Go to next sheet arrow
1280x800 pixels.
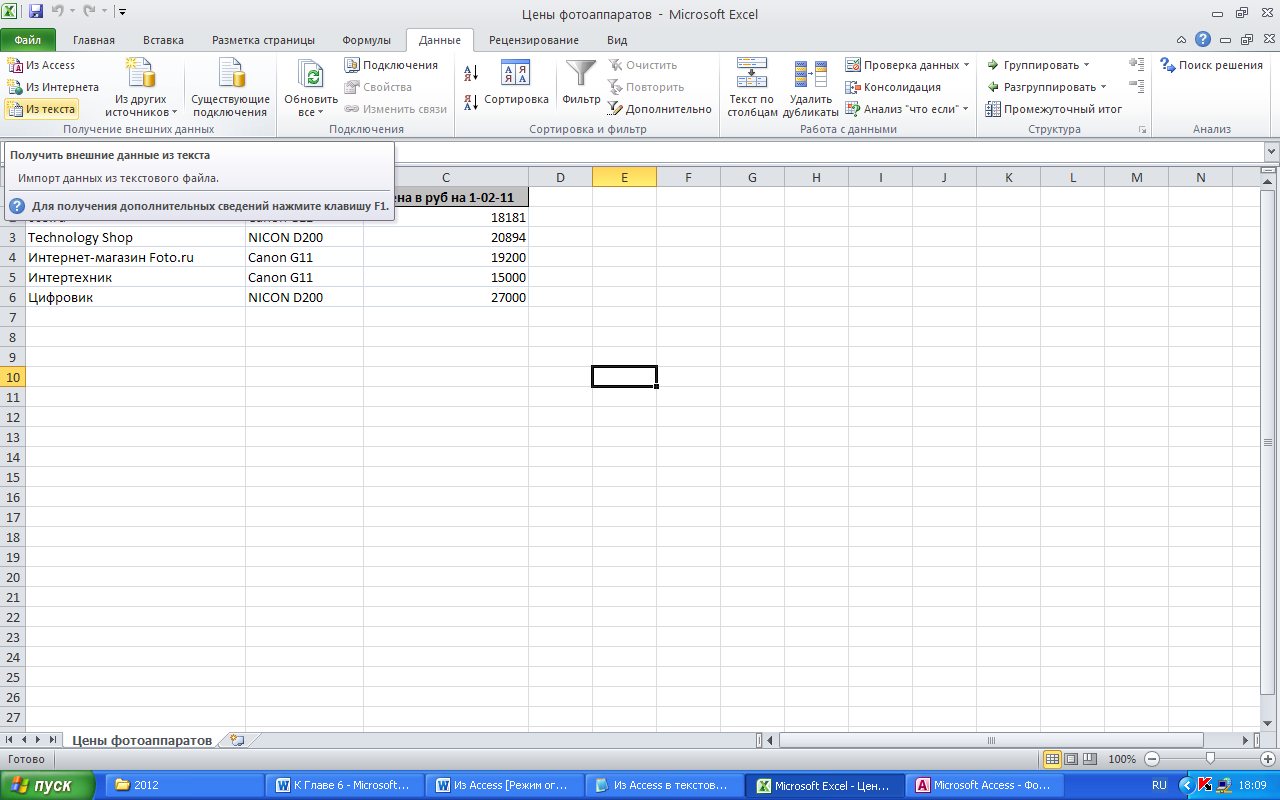point(39,740)
